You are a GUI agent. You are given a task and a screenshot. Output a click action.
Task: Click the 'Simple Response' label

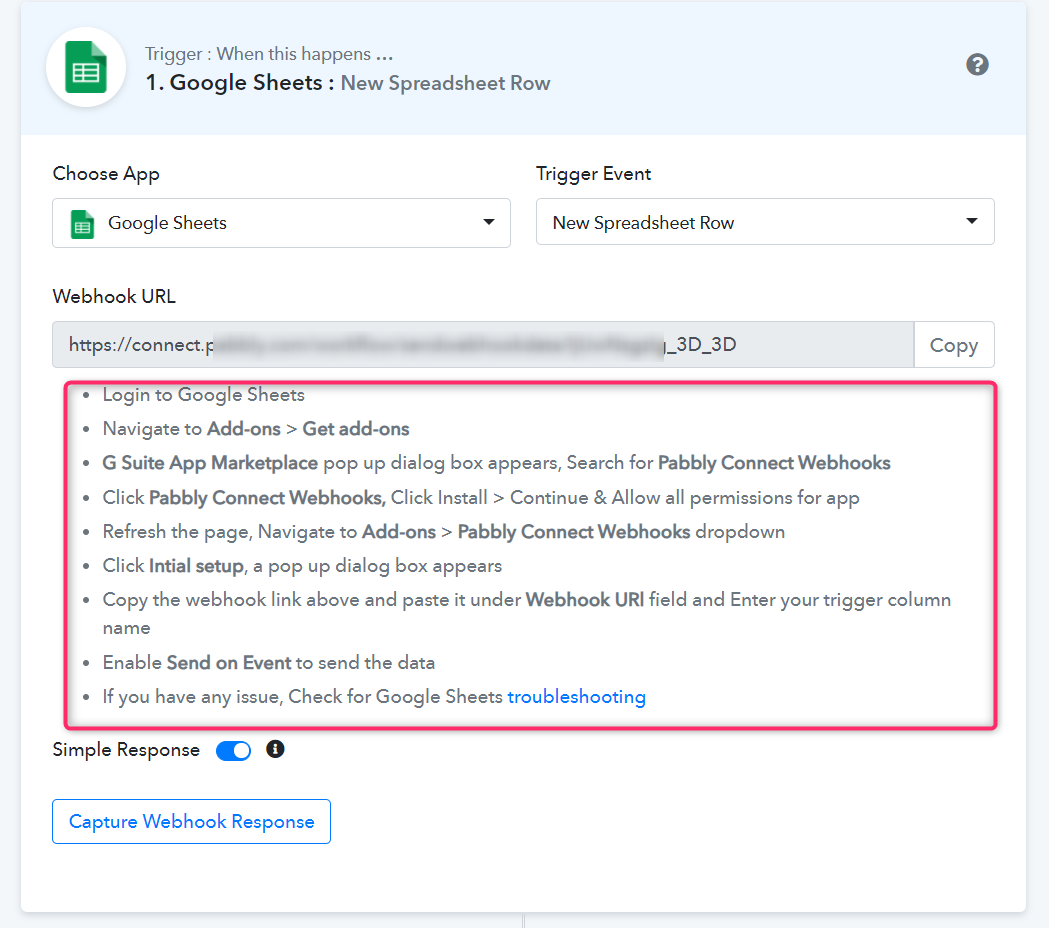pyautogui.click(x=126, y=750)
